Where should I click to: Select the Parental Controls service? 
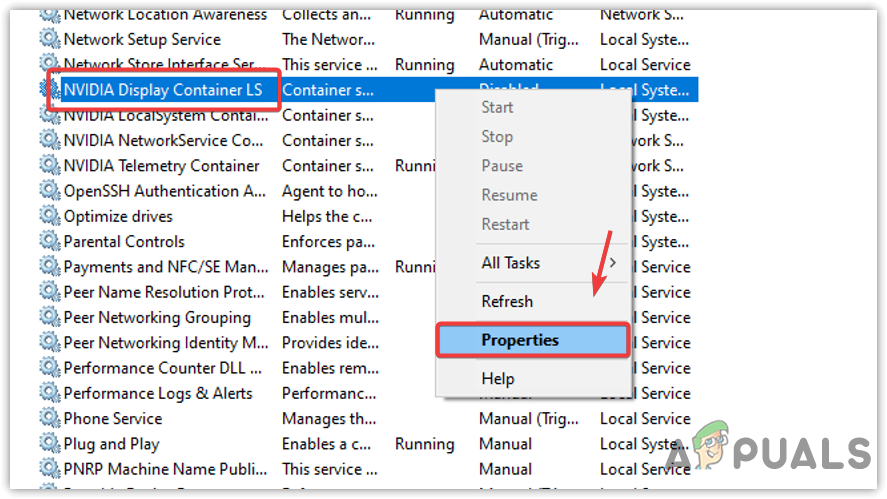click(x=124, y=242)
